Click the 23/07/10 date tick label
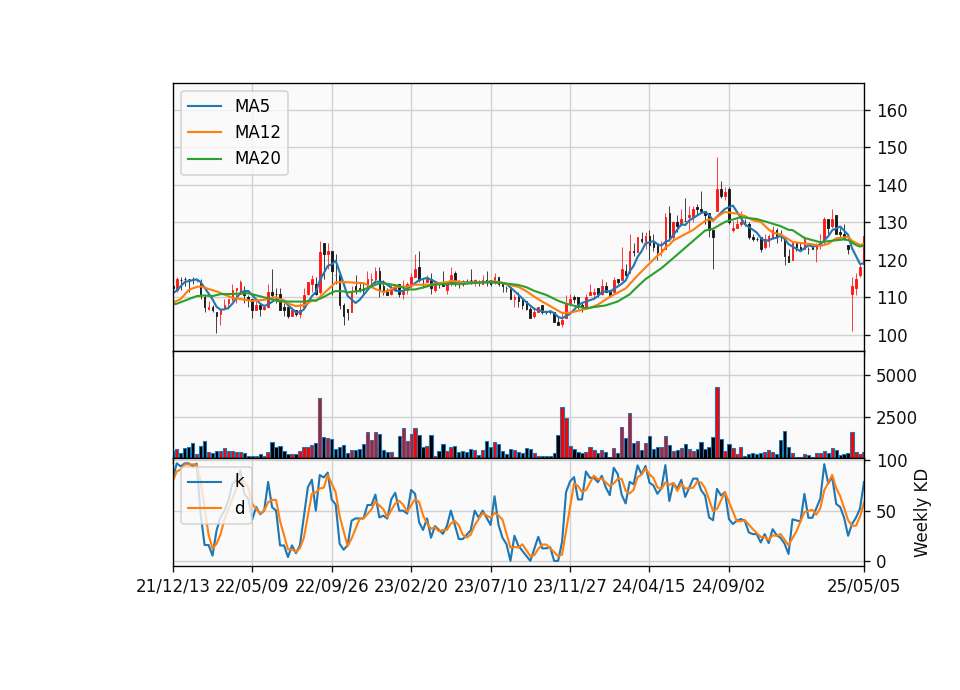This screenshot has height=690, width=960. [490, 586]
